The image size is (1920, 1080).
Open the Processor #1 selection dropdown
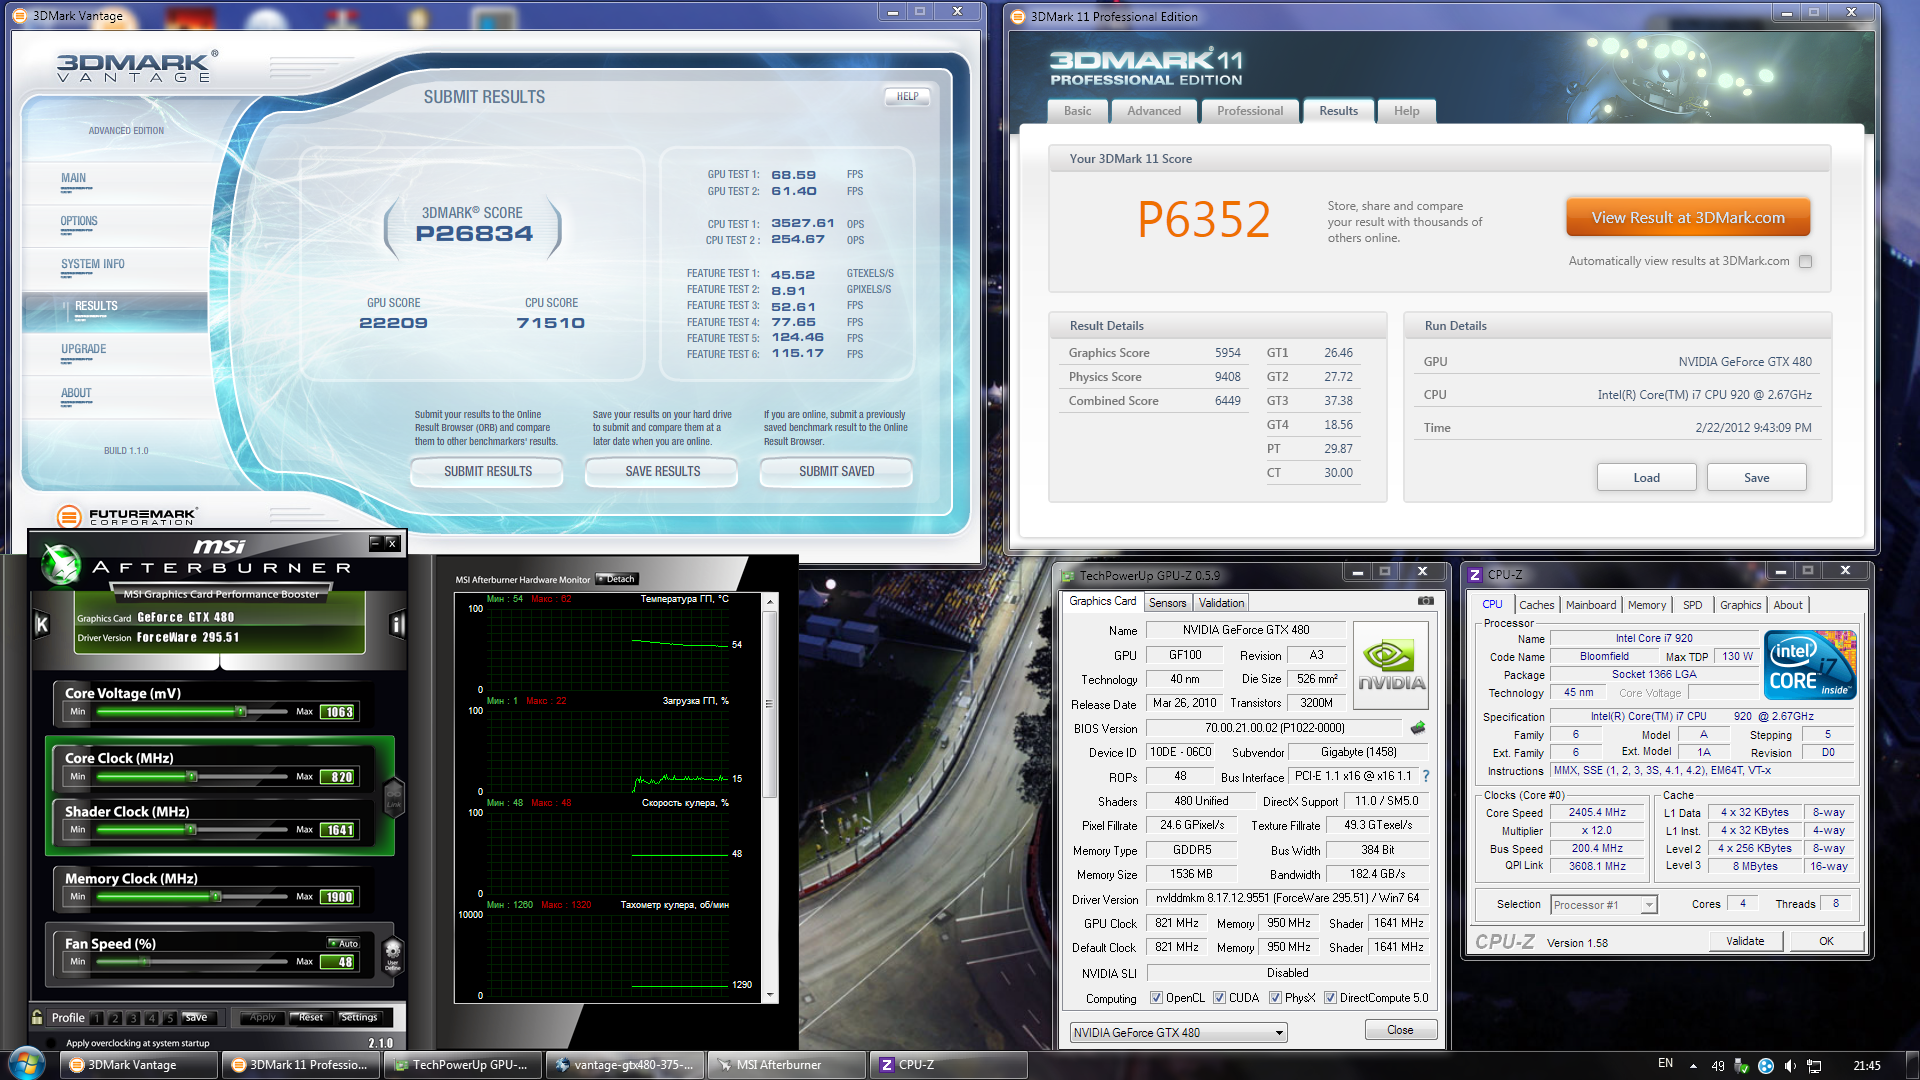click(x=1648, y=905)
